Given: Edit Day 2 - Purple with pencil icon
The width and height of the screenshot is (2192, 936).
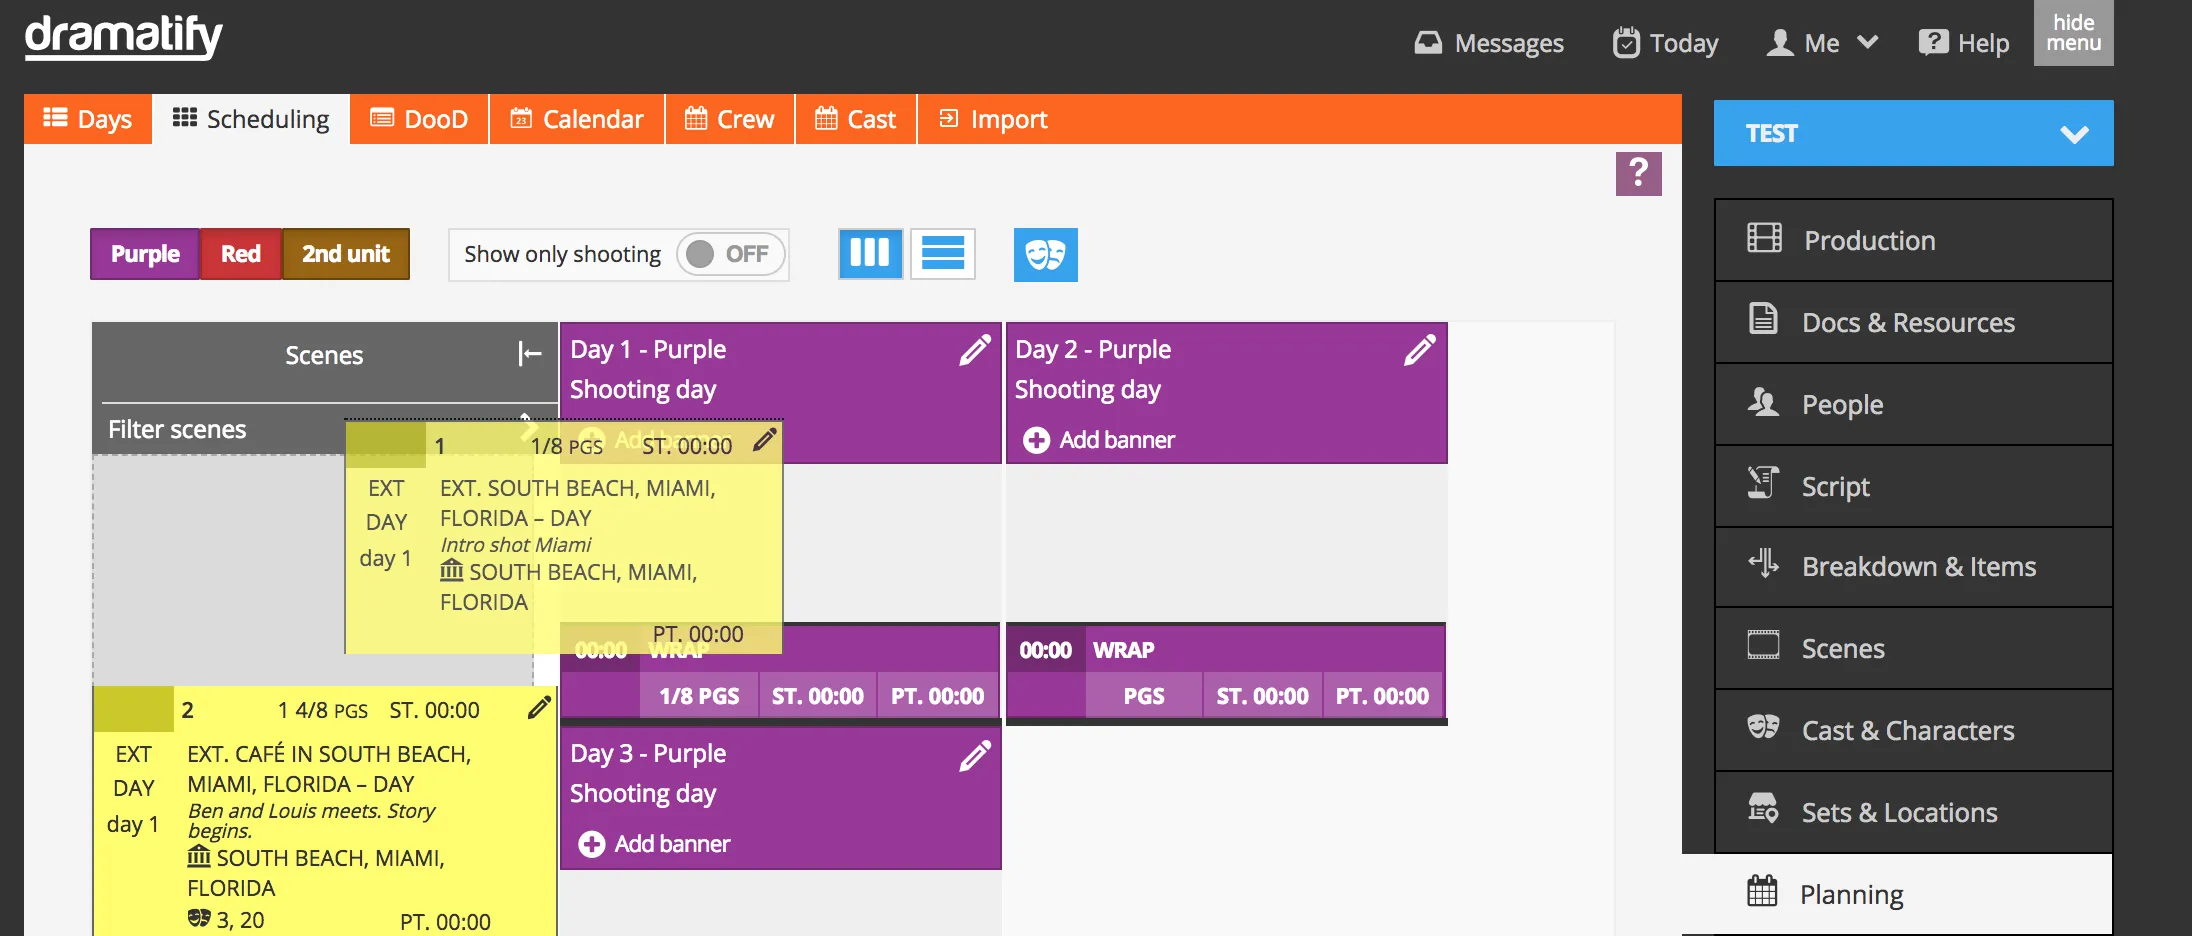Looking at the screenshot, I should point(1420,350).
